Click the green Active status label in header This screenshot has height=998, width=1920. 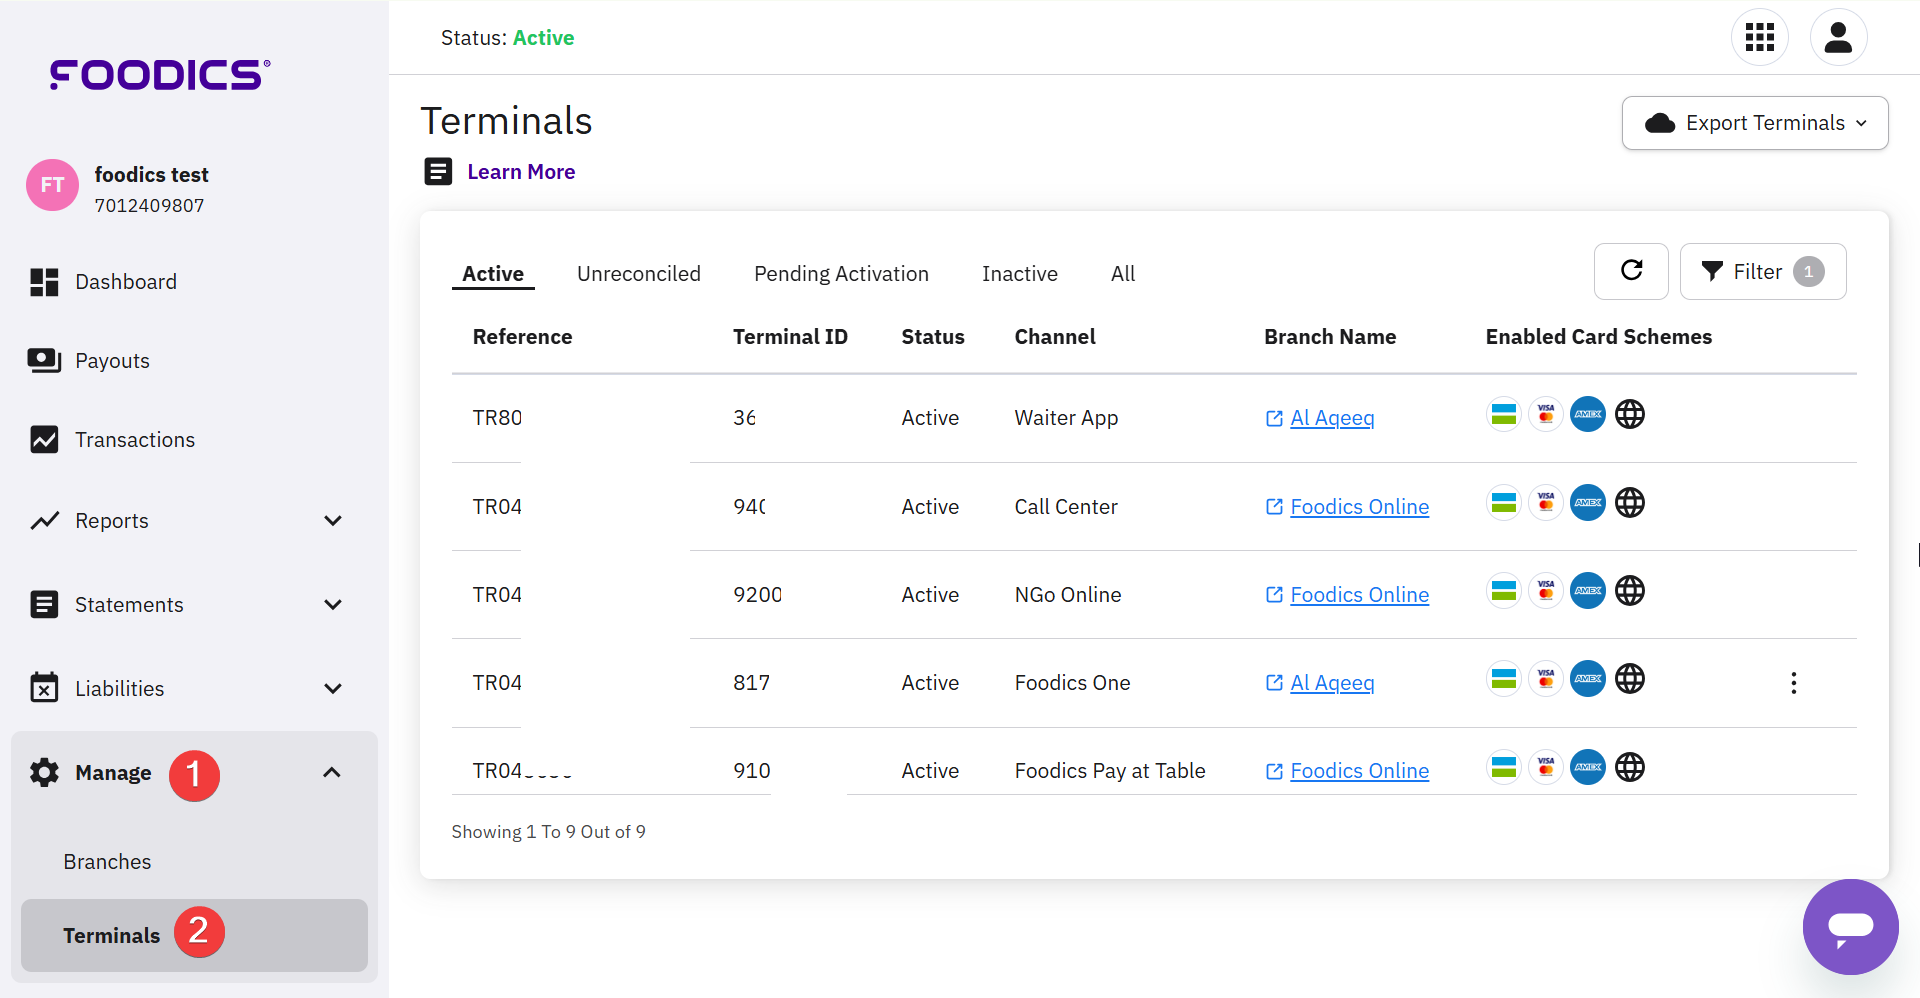[543, 38]
